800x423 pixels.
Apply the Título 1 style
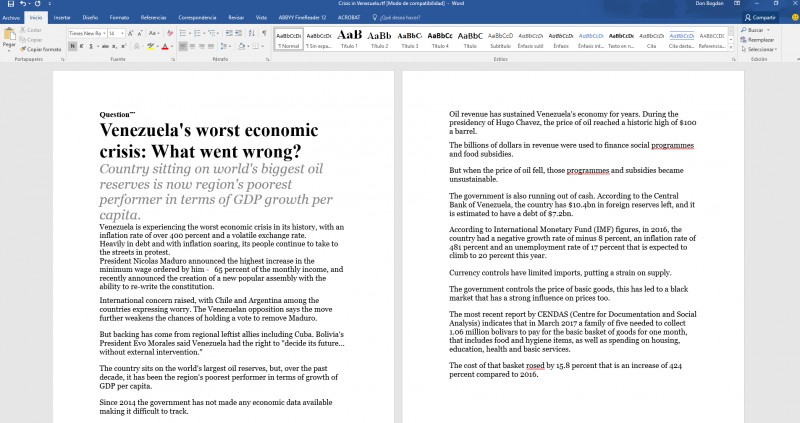pyautogui.click(x=349, y=39)
